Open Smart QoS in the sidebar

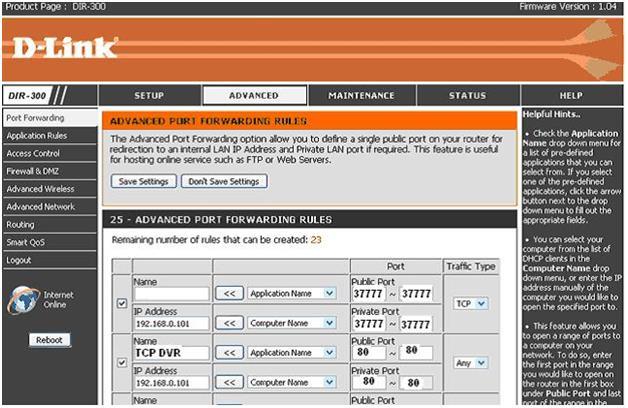pyautogui.click(x=50, y=242)
